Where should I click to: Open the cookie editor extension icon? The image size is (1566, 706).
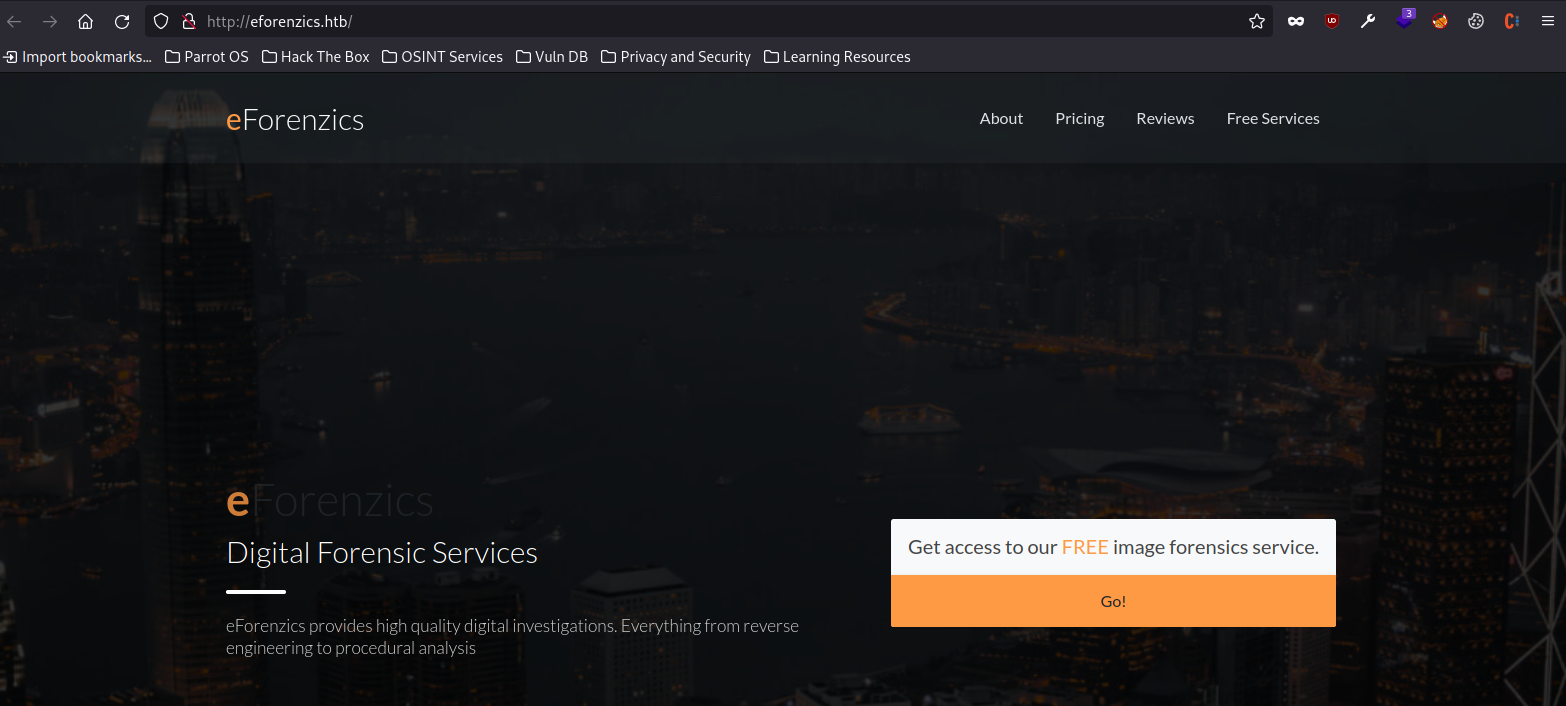(x=1476, y=21)
